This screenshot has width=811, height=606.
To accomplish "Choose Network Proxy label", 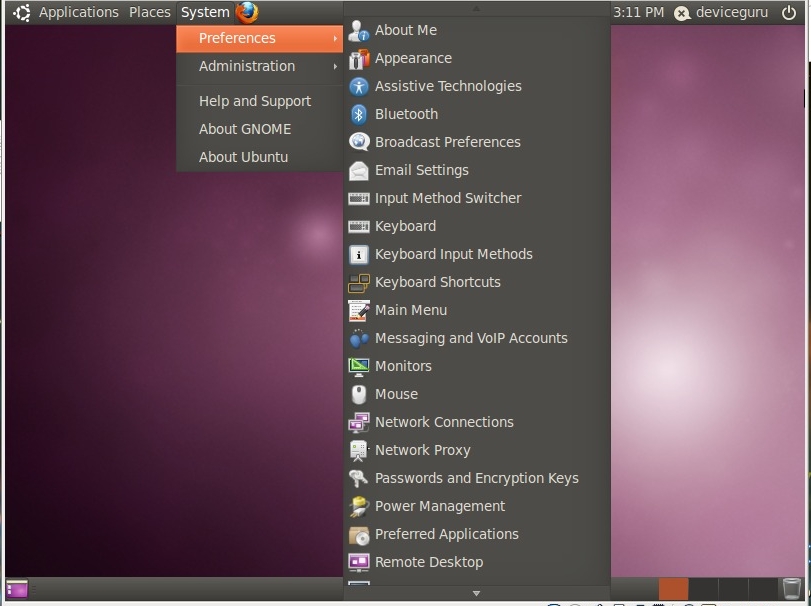I will coord(423,450).
